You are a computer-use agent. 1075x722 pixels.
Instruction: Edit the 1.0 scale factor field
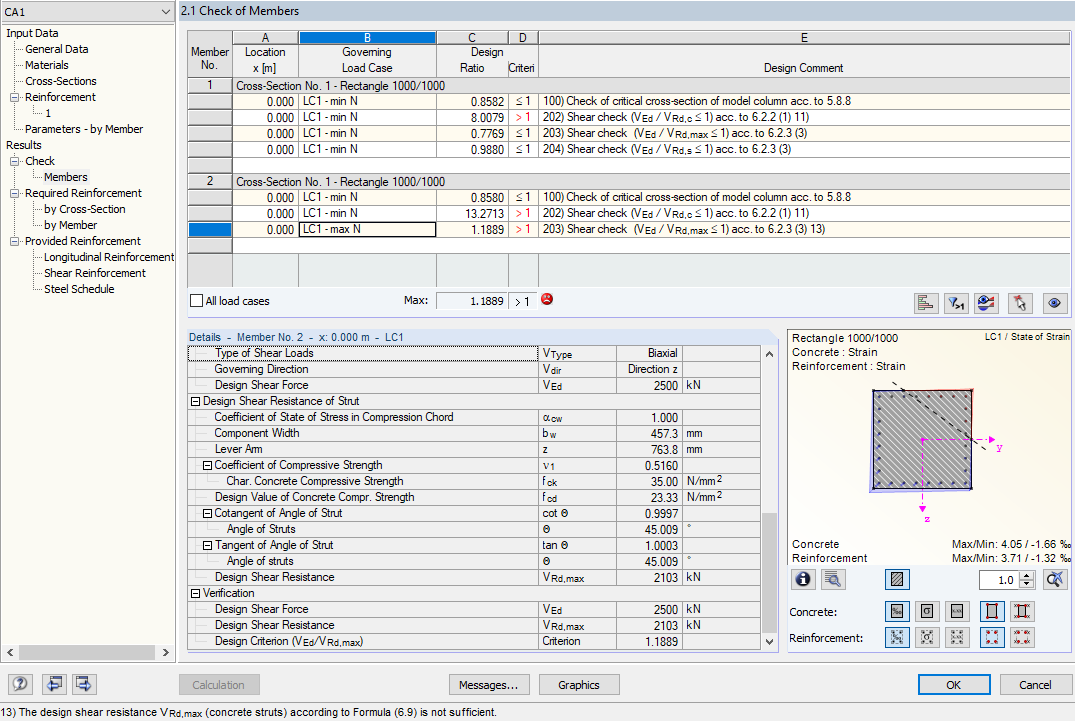pos(1000,580)
